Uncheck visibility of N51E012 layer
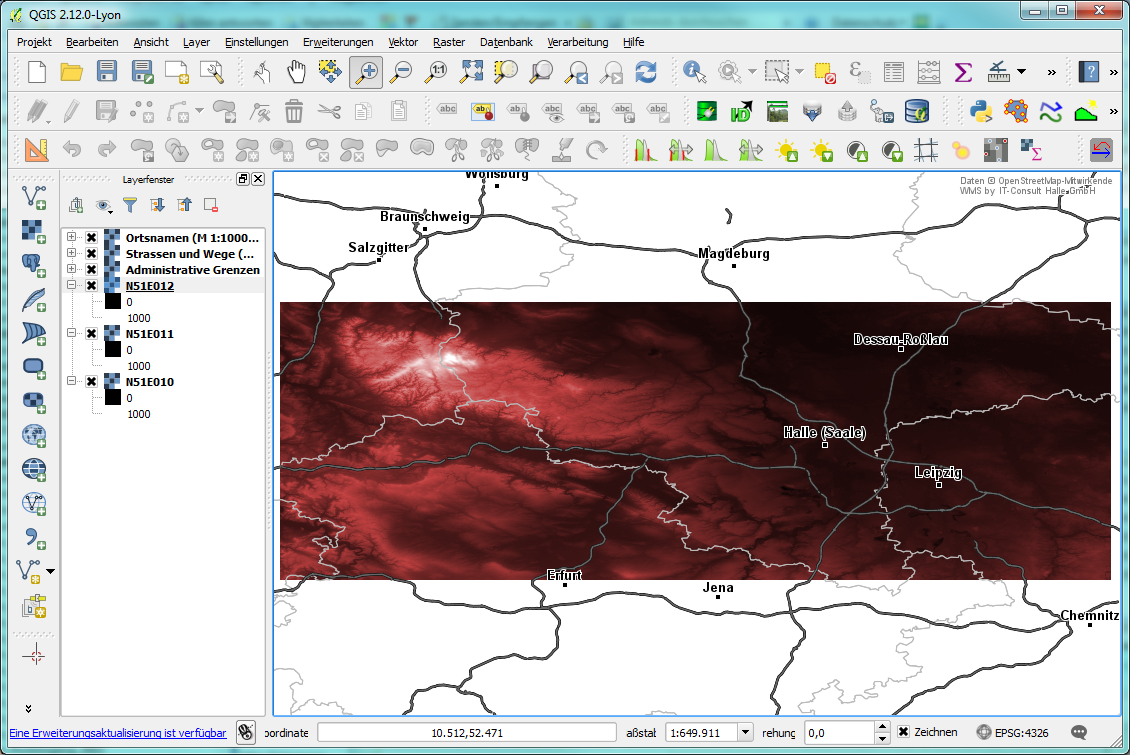Viewport: 1130px width, 755px height. [91, 286]
